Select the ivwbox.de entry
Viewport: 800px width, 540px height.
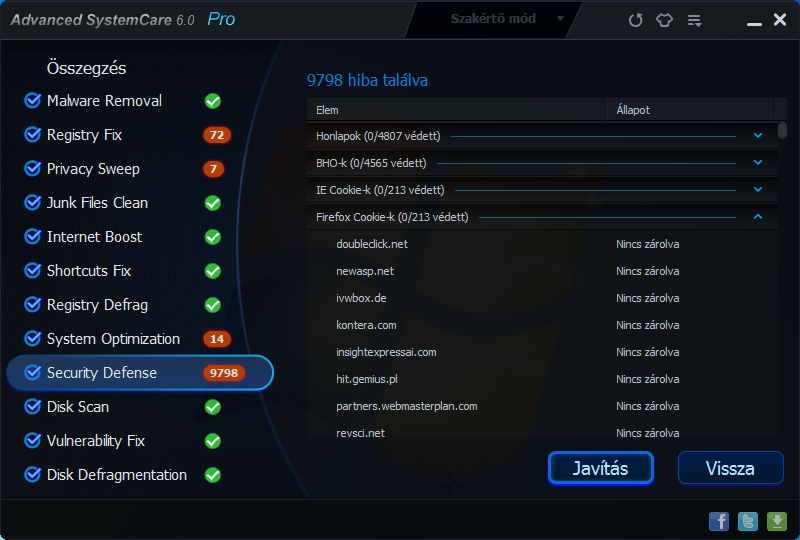point(542,298)
